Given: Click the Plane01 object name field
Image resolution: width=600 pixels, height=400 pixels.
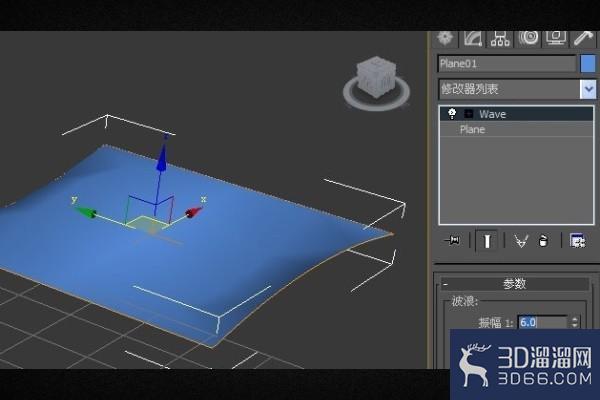Looking at the screenshot, I should click(507, 64).
